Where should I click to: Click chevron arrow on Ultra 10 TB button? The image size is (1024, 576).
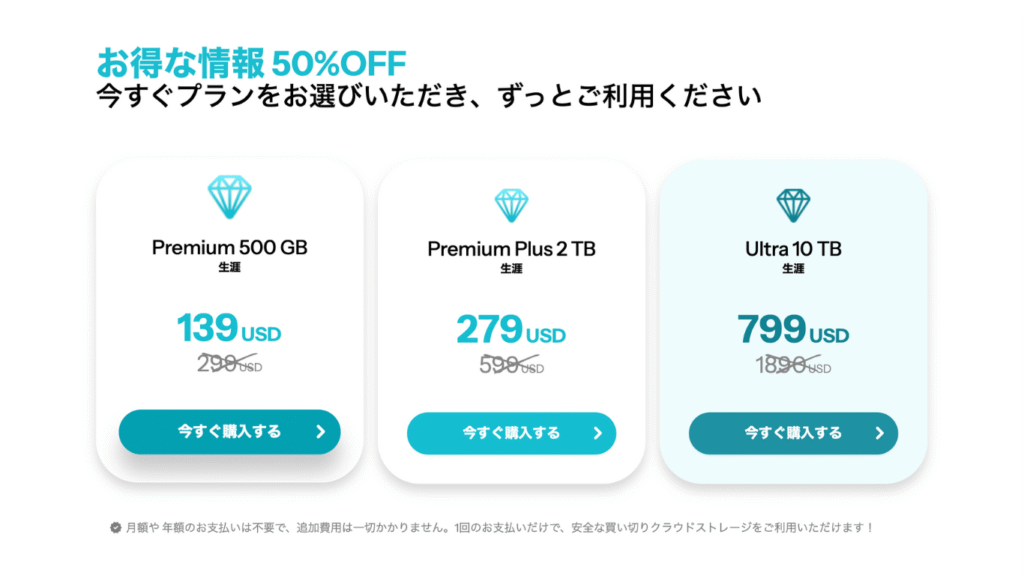pyautogui.click(x=880, y=433)
